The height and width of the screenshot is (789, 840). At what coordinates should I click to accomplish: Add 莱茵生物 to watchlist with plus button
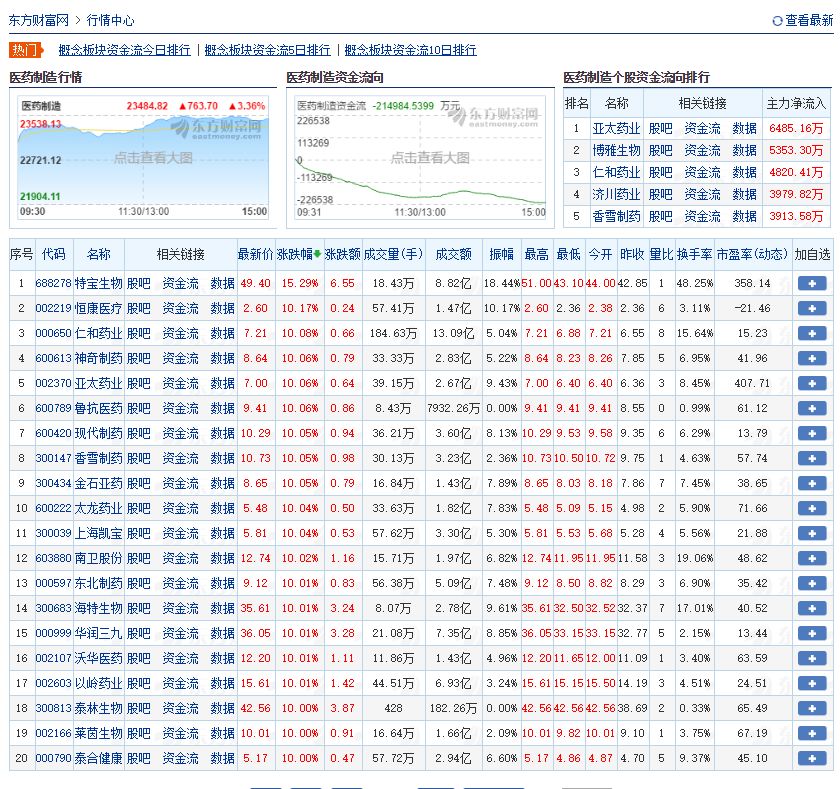[812, 733]
